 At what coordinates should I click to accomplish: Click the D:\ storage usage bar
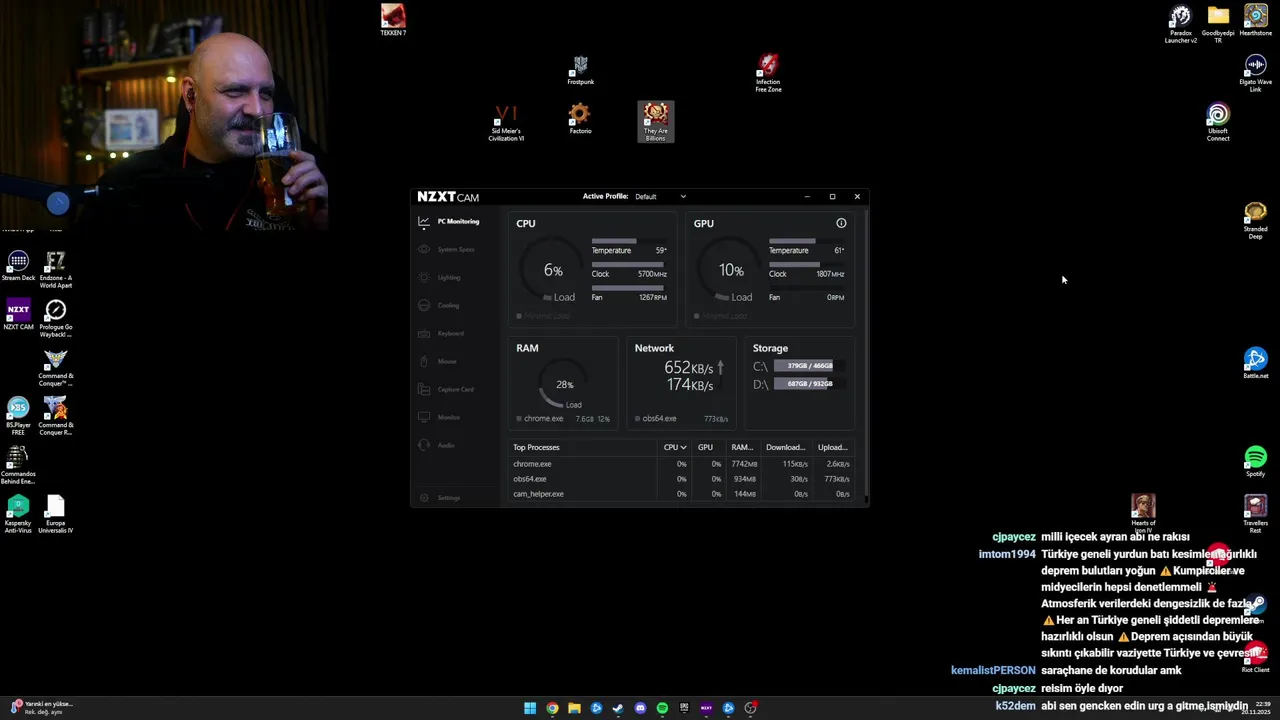(810, 384)
